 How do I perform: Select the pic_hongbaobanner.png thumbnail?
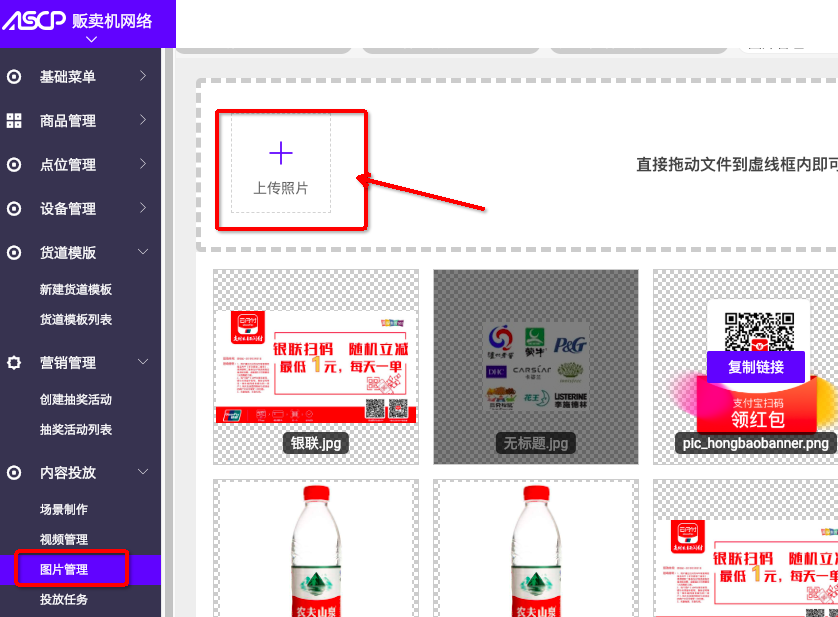pos(746,367)
